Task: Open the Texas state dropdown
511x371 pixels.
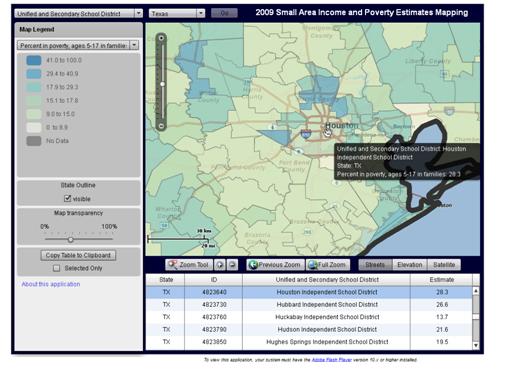Action: (x=177, y=13)
